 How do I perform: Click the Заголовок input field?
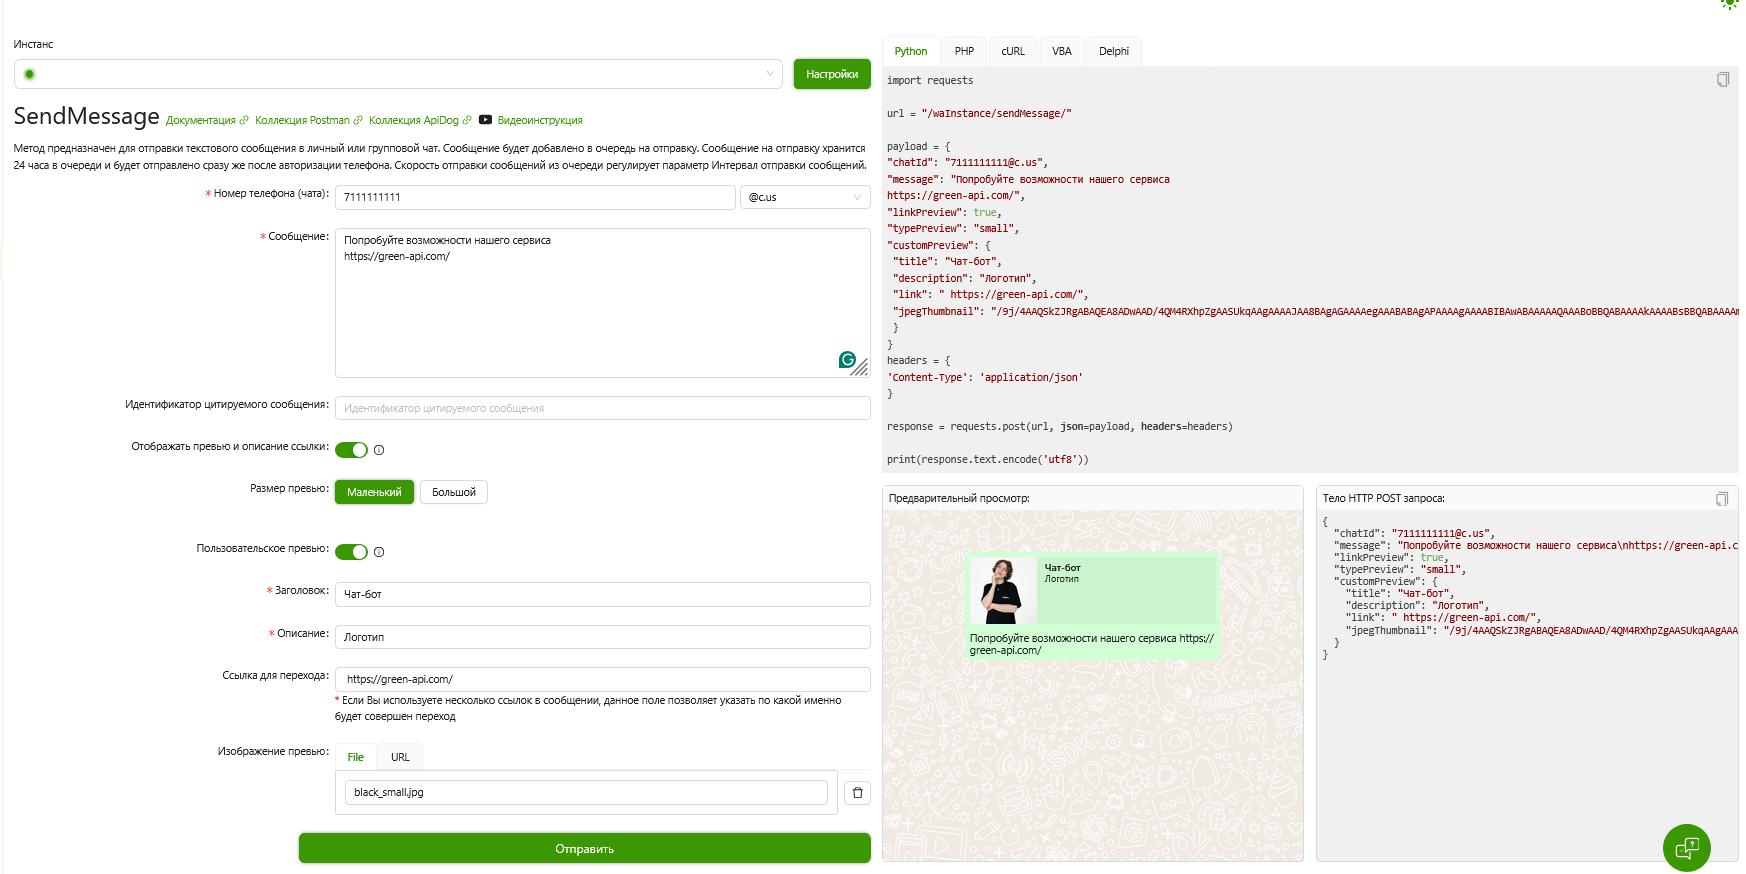602,594
